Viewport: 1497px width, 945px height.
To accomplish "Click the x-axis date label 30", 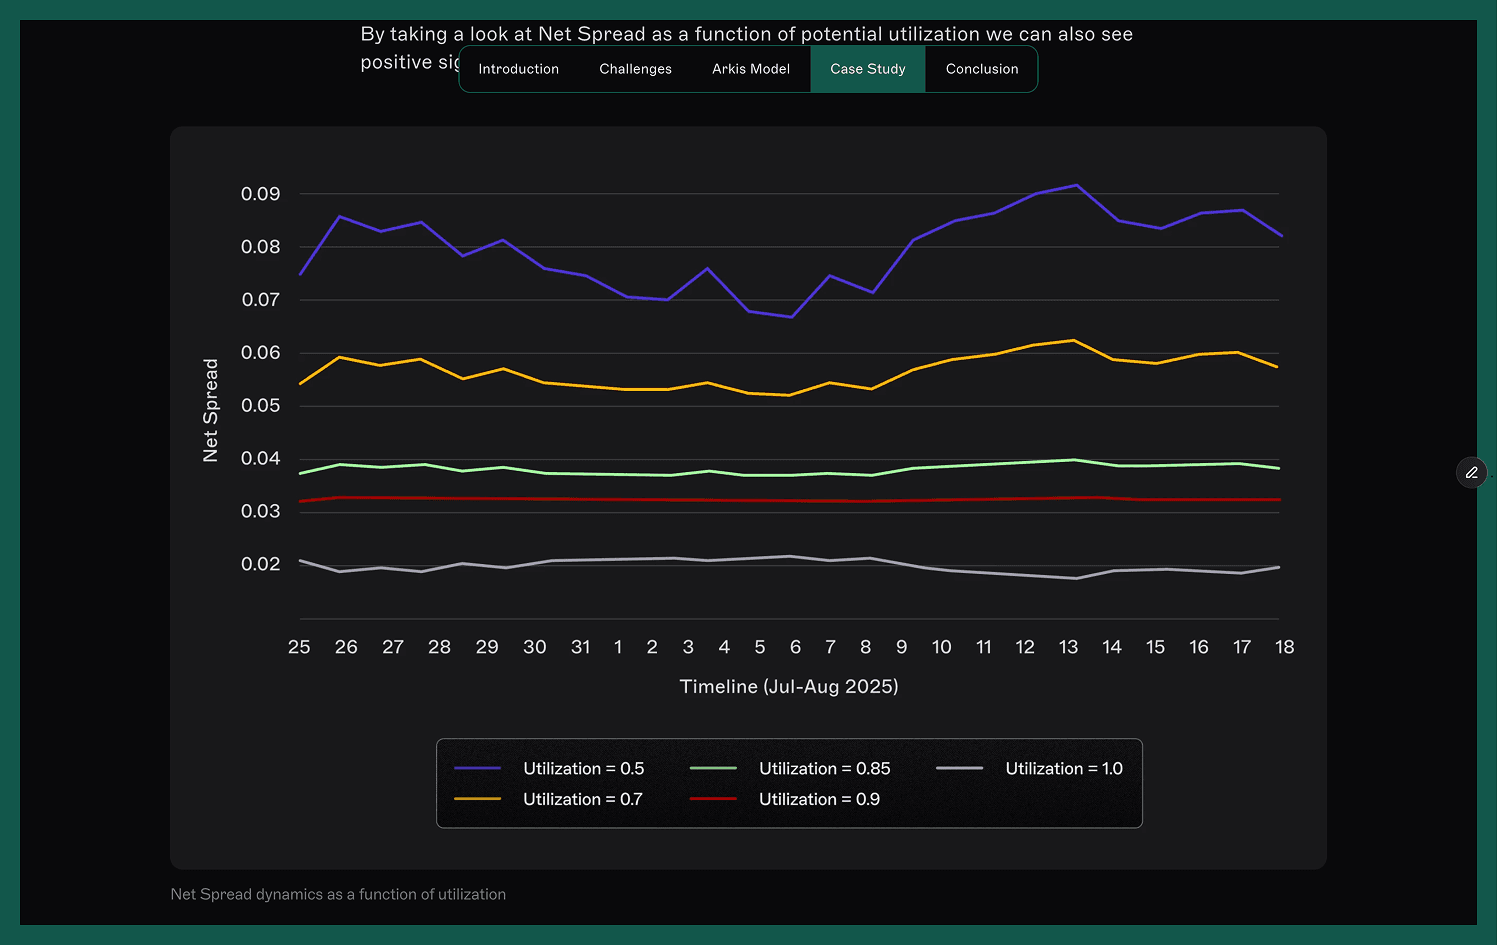I will pyautogui.click(x=535, y=647).
